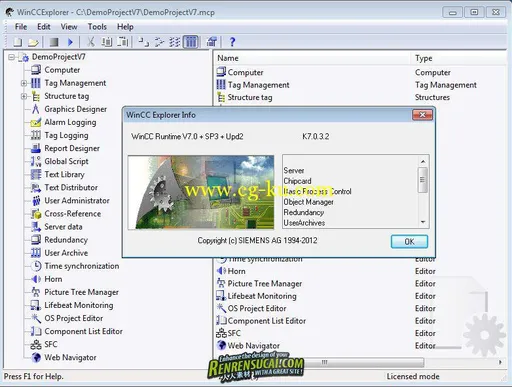Open the File menu
Viewport: 512px width, 387px height.
click(21, 27)
